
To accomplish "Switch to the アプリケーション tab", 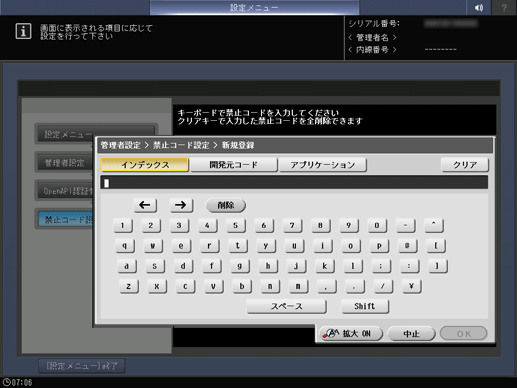I will pyautogui.click(x=323, y=165).
